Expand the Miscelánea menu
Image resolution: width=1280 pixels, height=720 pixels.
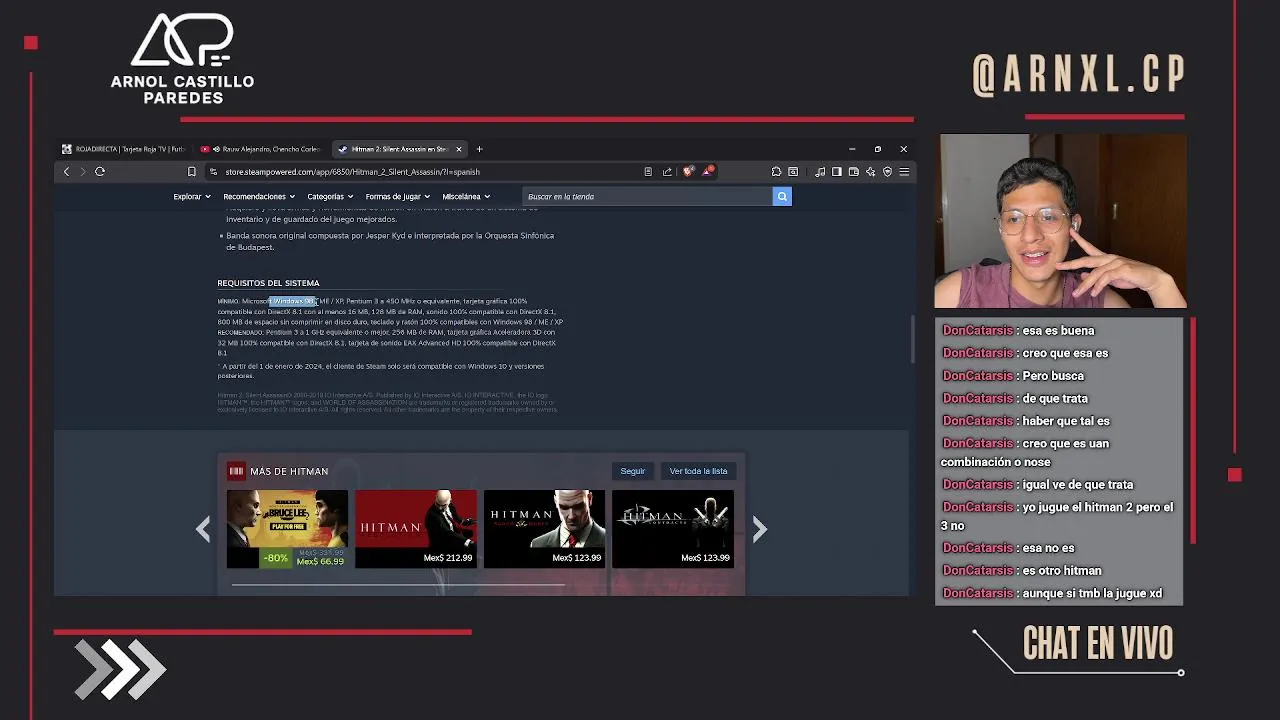466,197
